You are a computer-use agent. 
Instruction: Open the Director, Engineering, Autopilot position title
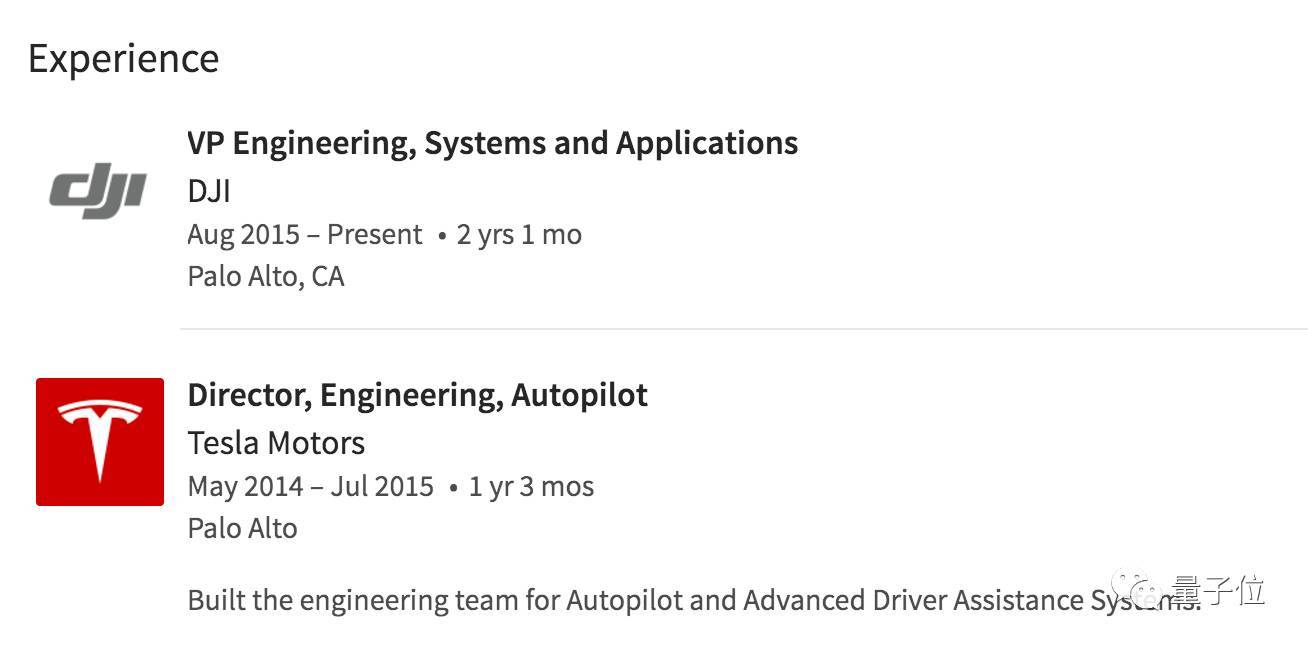pos(417,395)
